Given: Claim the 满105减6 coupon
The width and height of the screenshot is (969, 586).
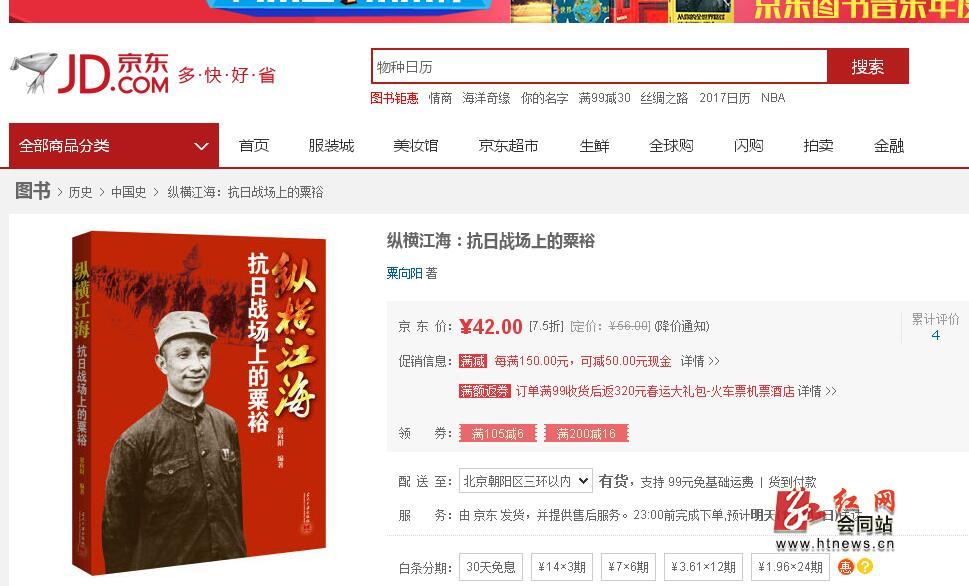Looking at the screenshot, I should coord(497,433).
